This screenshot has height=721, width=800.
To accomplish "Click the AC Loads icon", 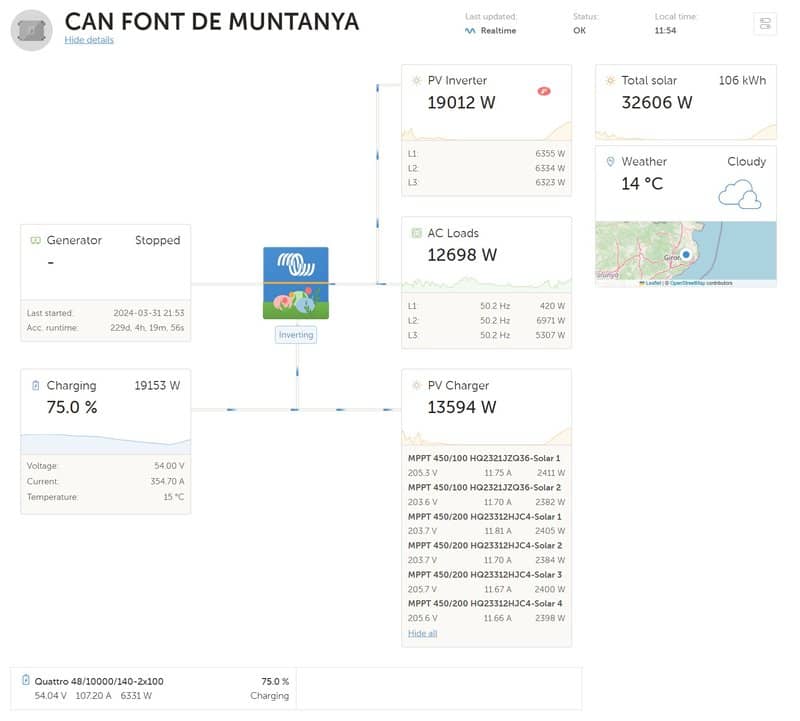I will (416, 233).
